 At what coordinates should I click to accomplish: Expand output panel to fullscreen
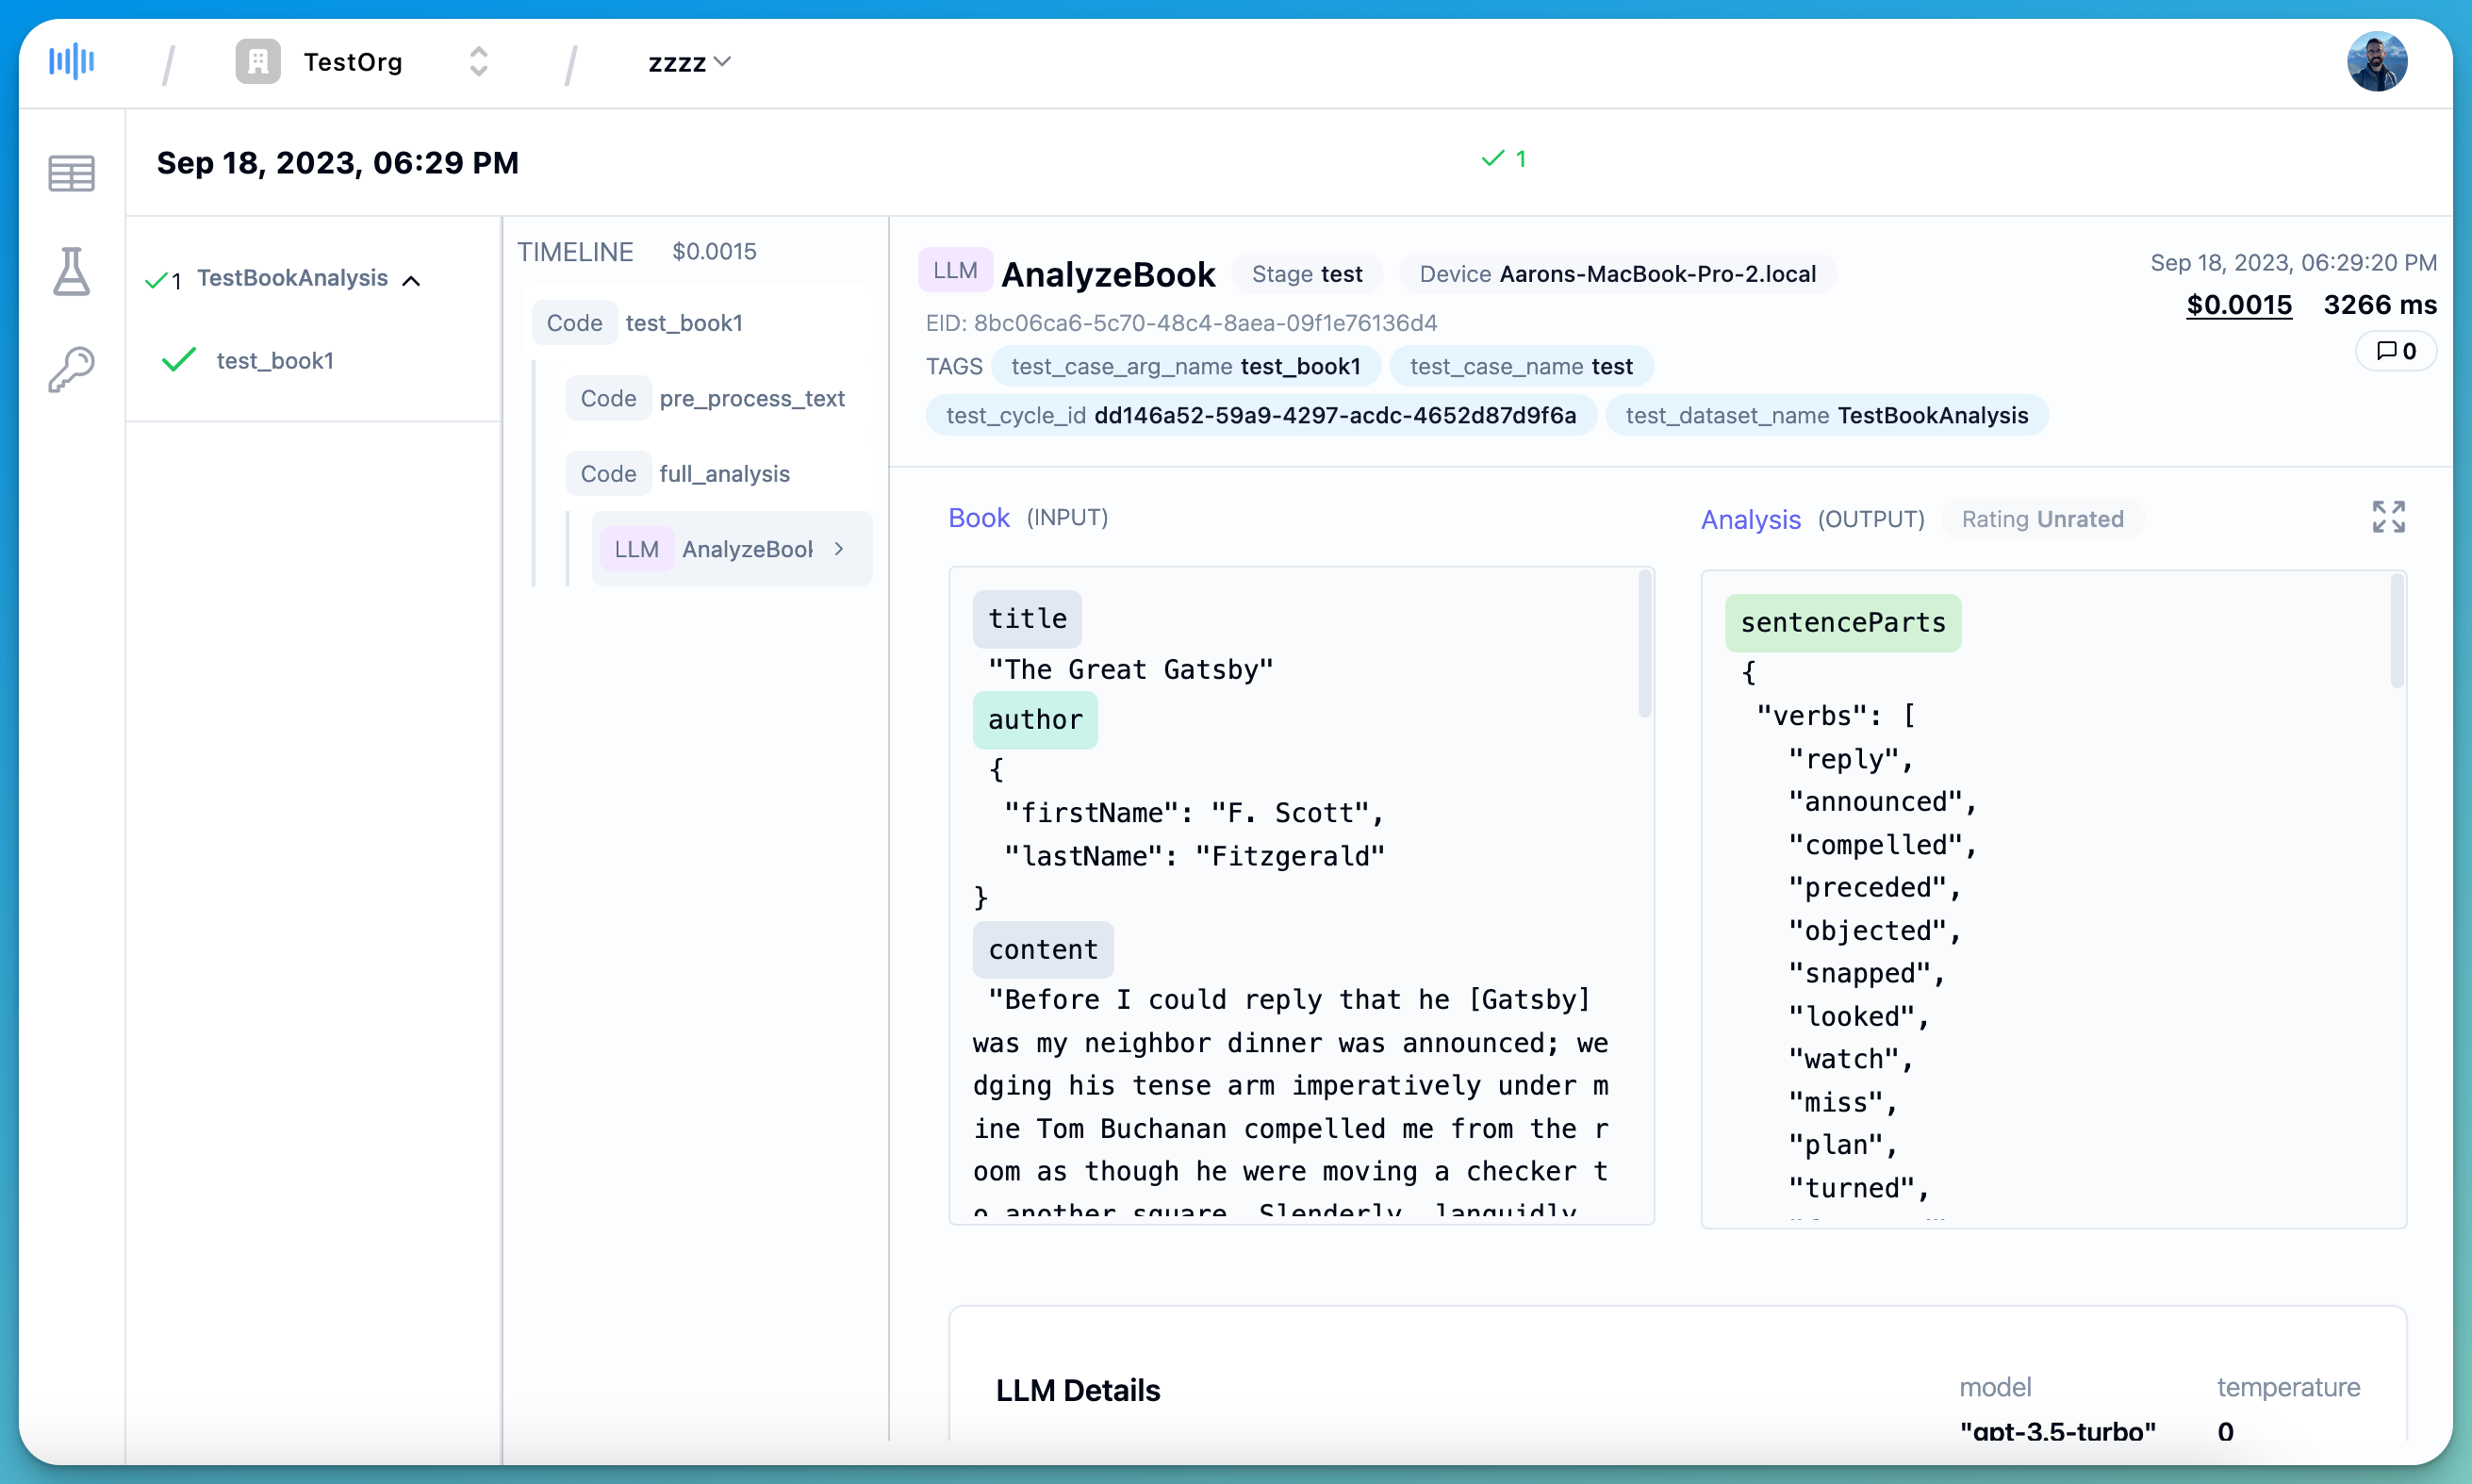tap(2388, 517)
